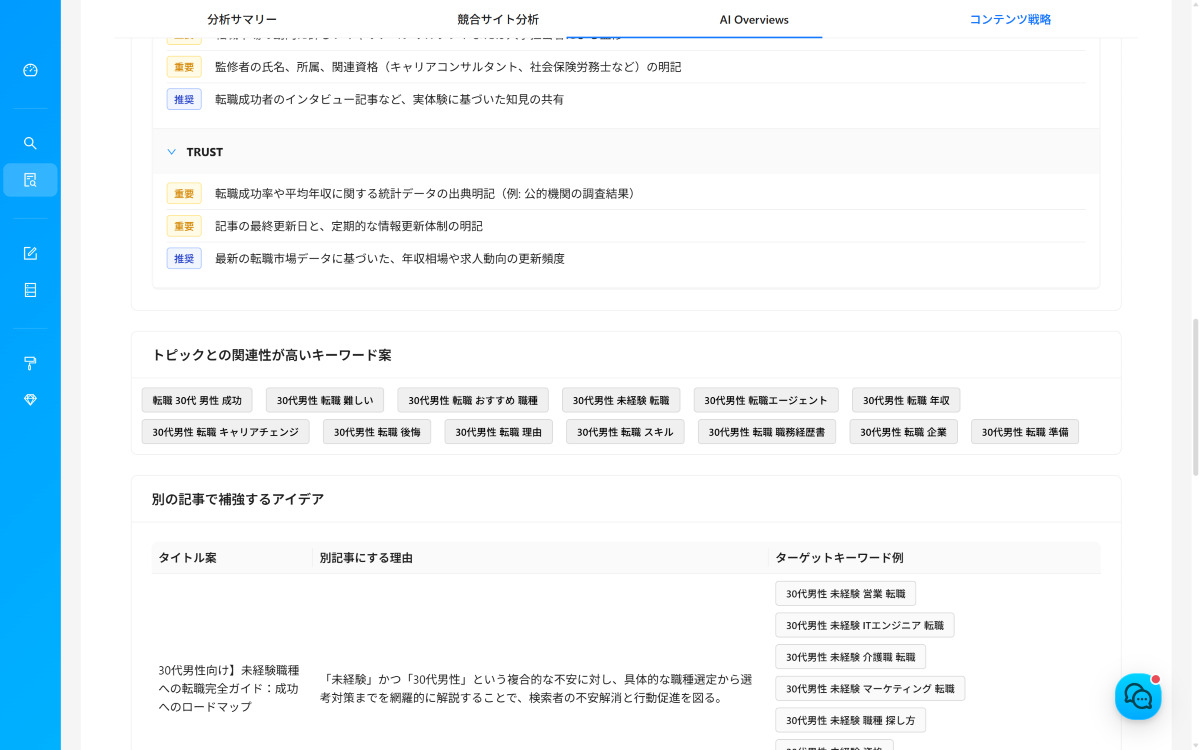Screen dimensions: 1200x750
Task: Click keyword 30代男性 未経験 ITエンジニア 転職
Action: pyautogui.click(x=864, y=624)
